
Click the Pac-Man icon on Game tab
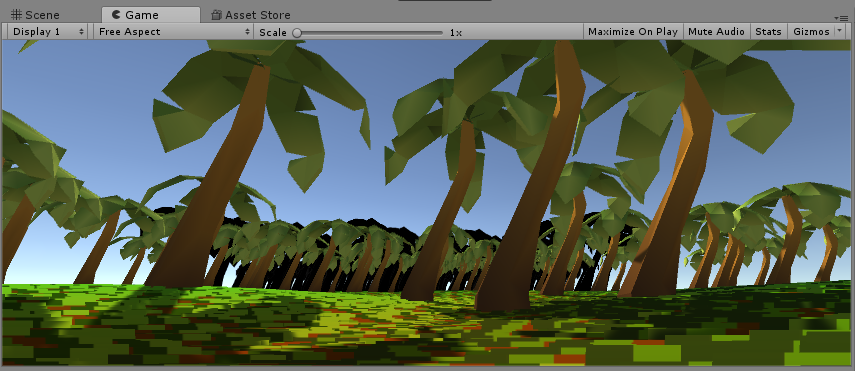[x=116, y=15]
